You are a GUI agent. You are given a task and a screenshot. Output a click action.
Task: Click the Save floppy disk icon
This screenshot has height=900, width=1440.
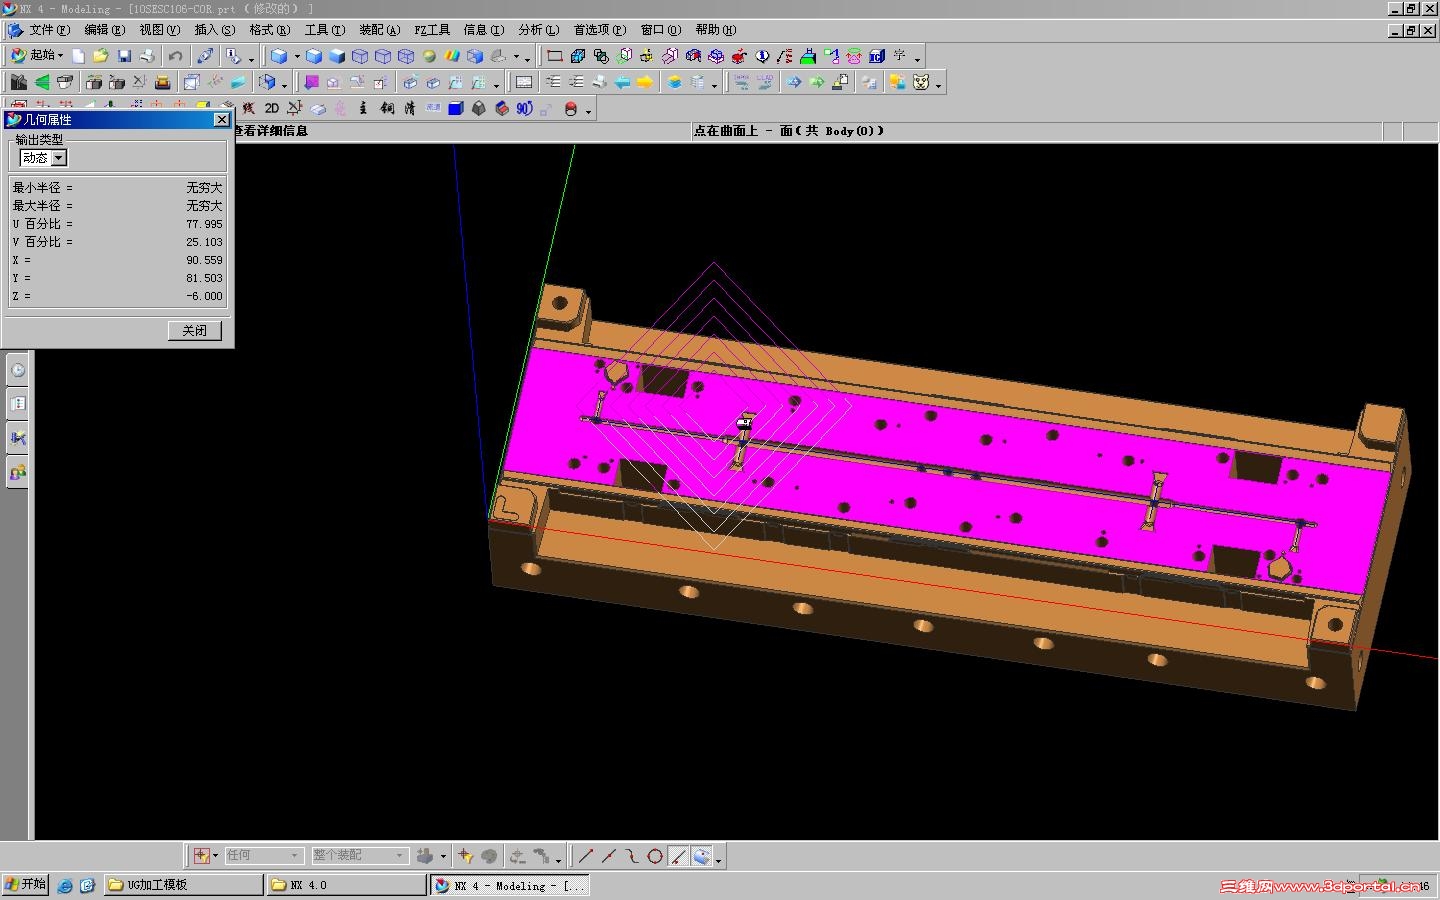tap(124, 56)
